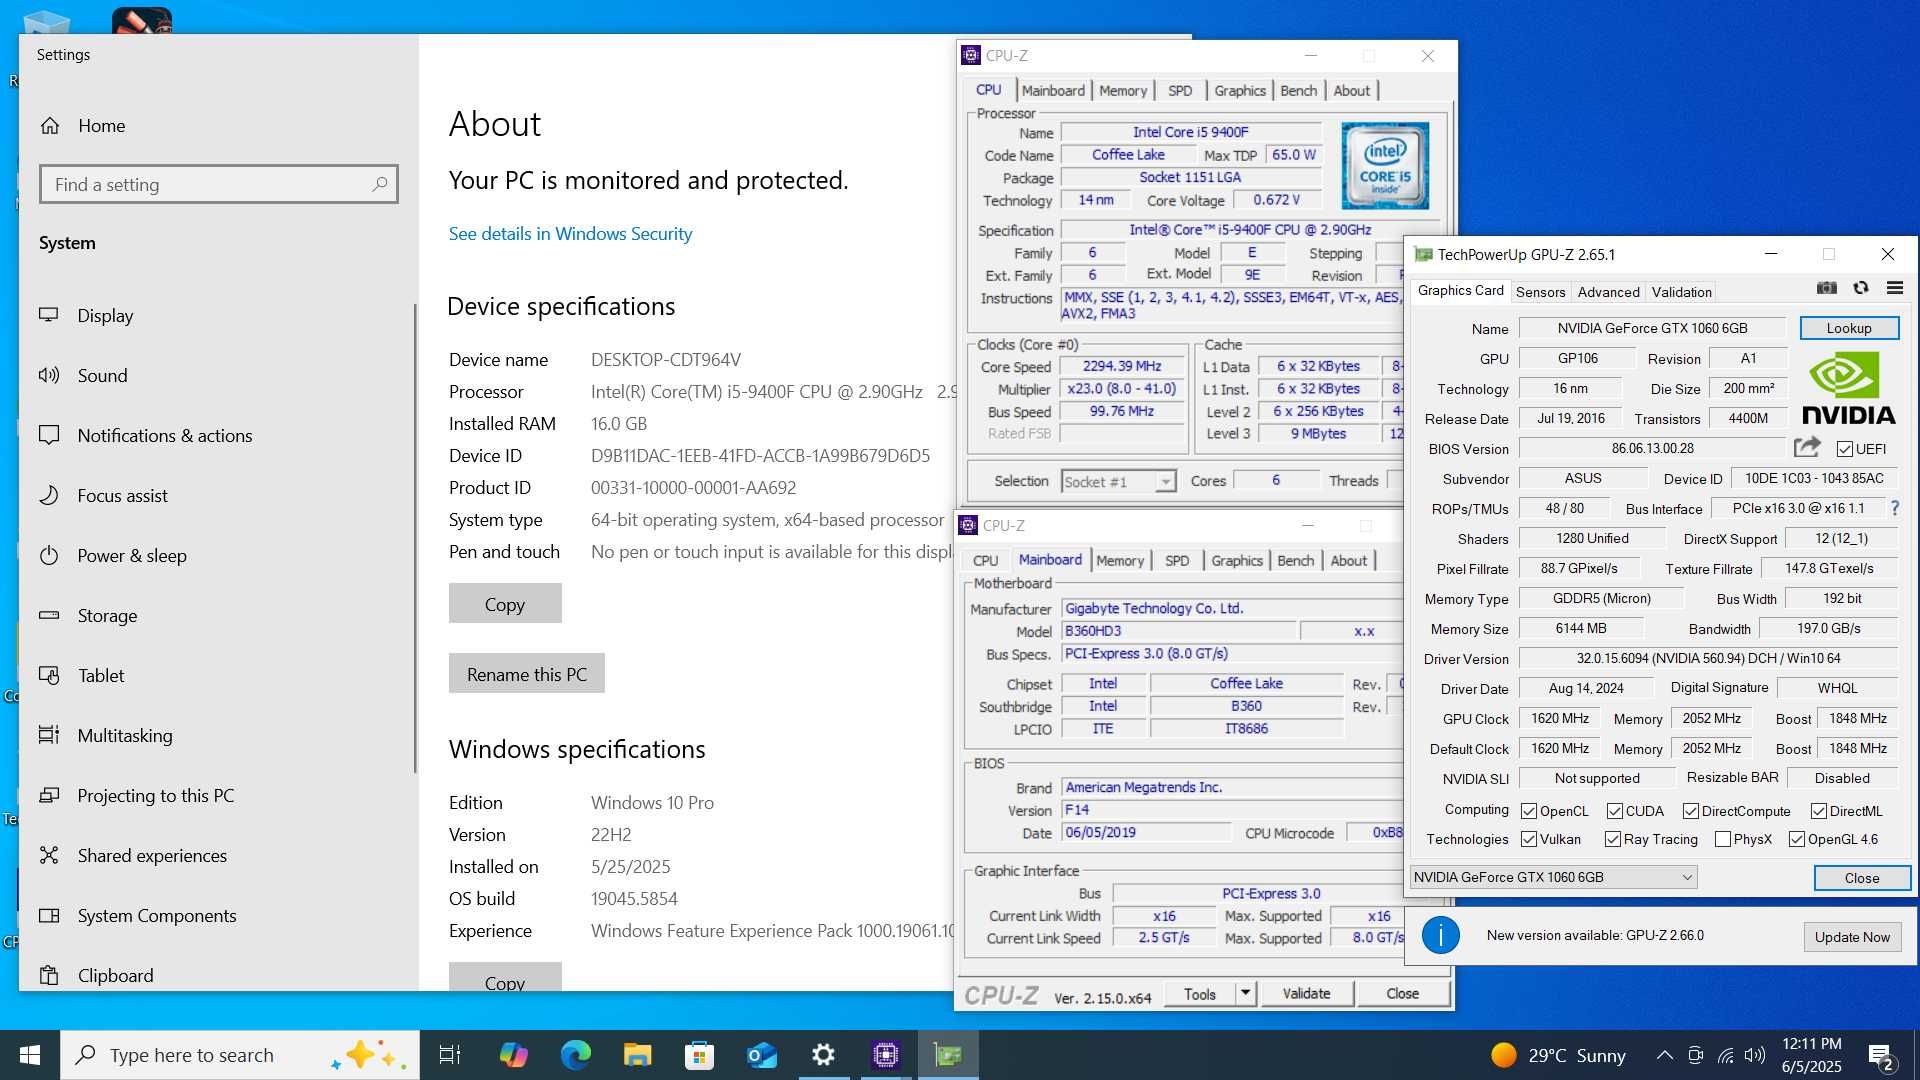Click Rename this PC button
This screenshot has width=1920, height=1080.
[x=527, y=674]
